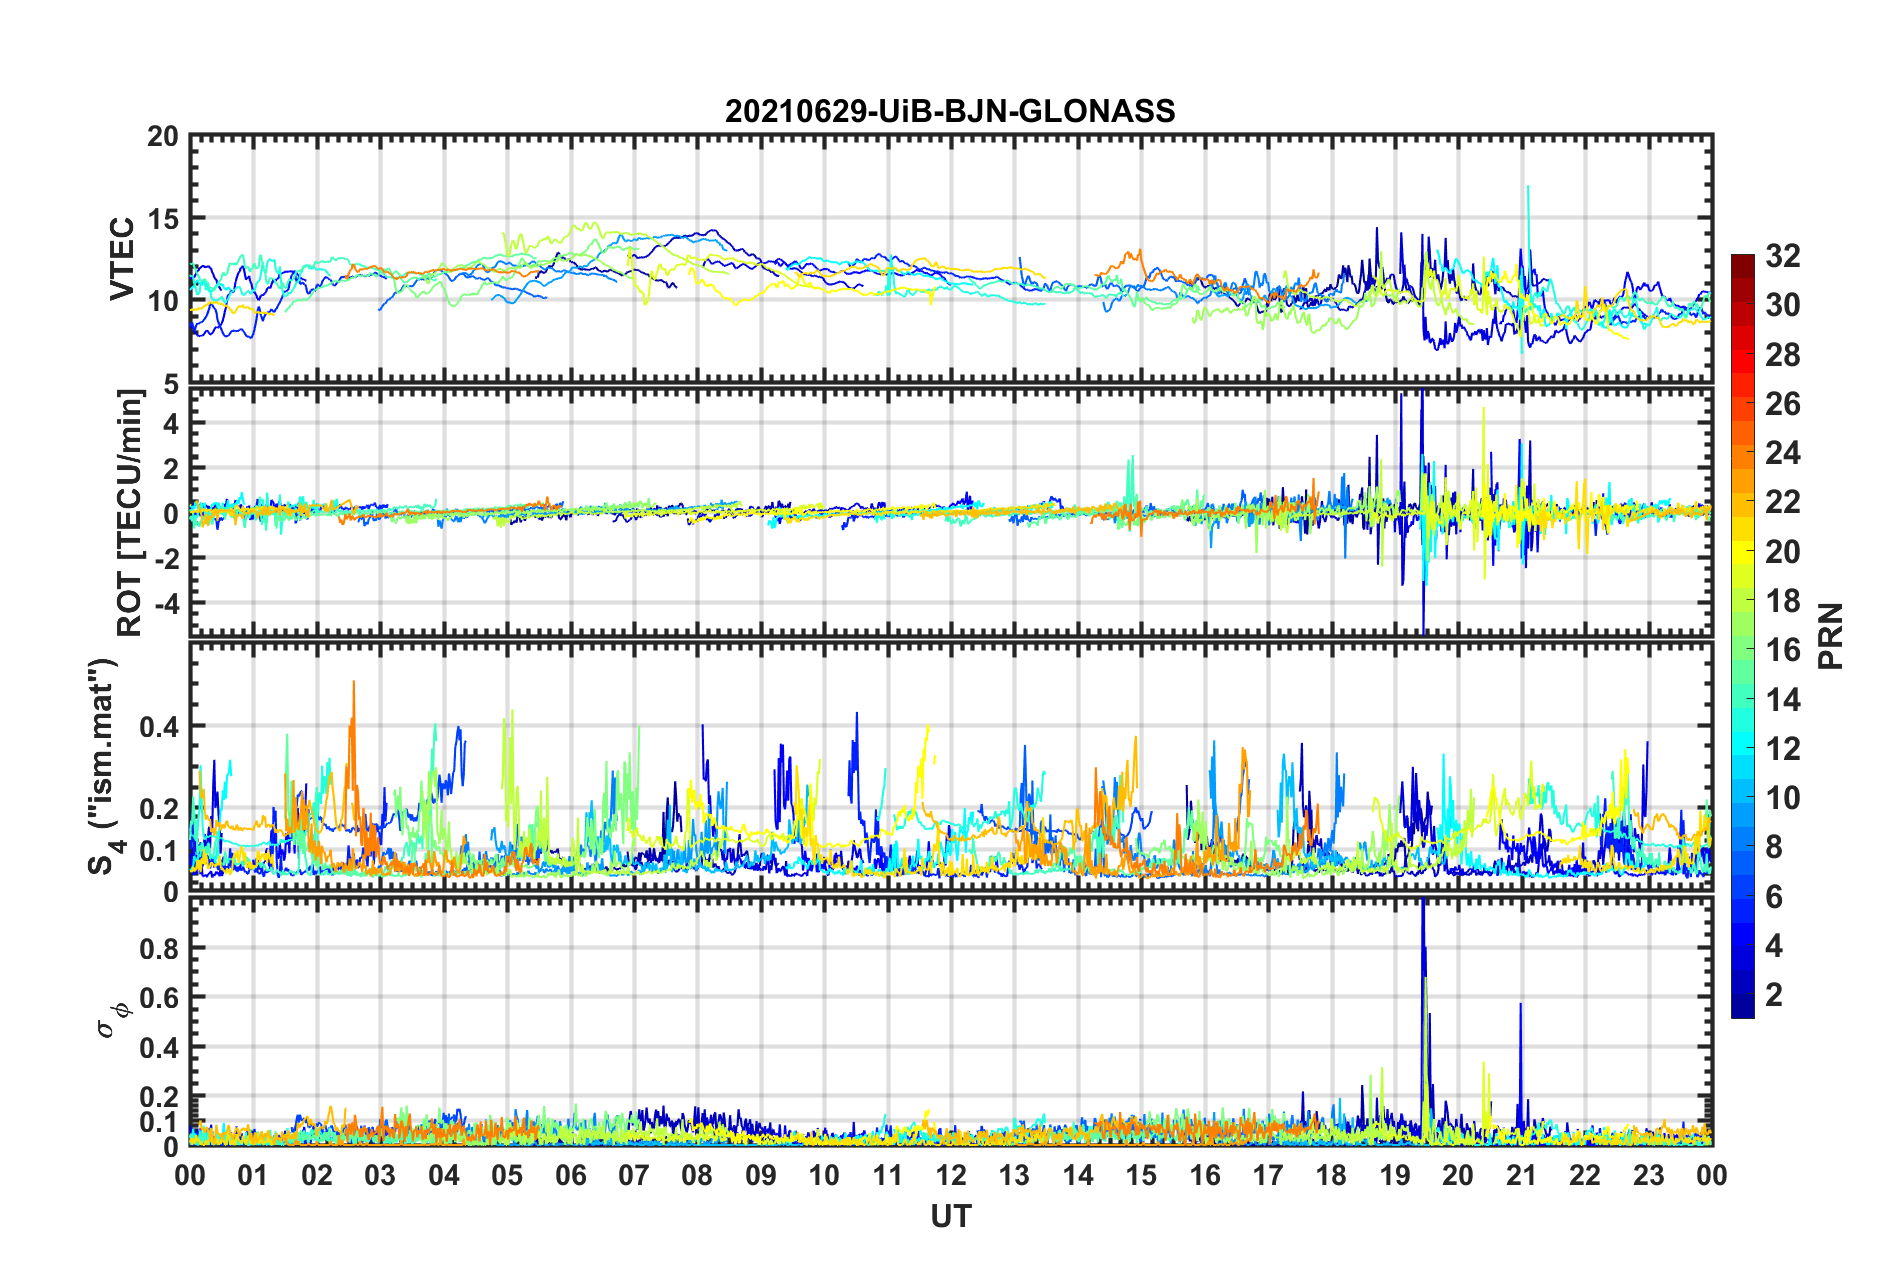Click the x-axis tick label 06
Image resolution: width=1902 pixels, height=1272 pixels.
pyautogui.click(x=570, y=1175)
